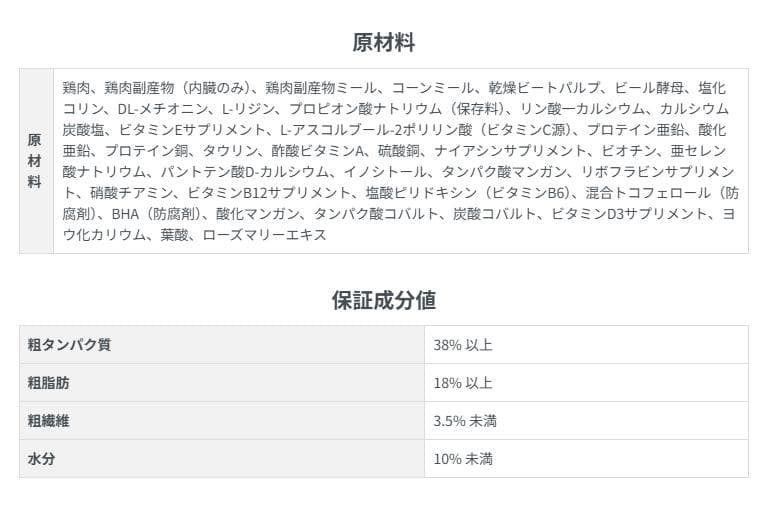Click the 原材料 section heading

click(384, 43)
